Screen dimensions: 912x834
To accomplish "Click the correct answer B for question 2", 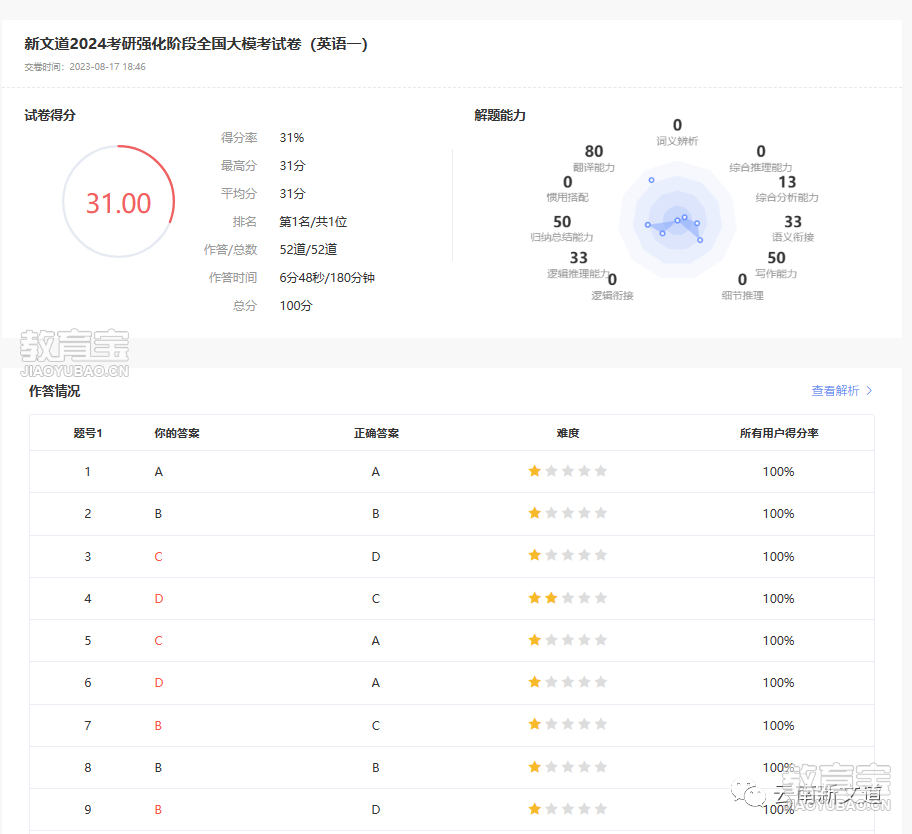I will pos(376,514).
